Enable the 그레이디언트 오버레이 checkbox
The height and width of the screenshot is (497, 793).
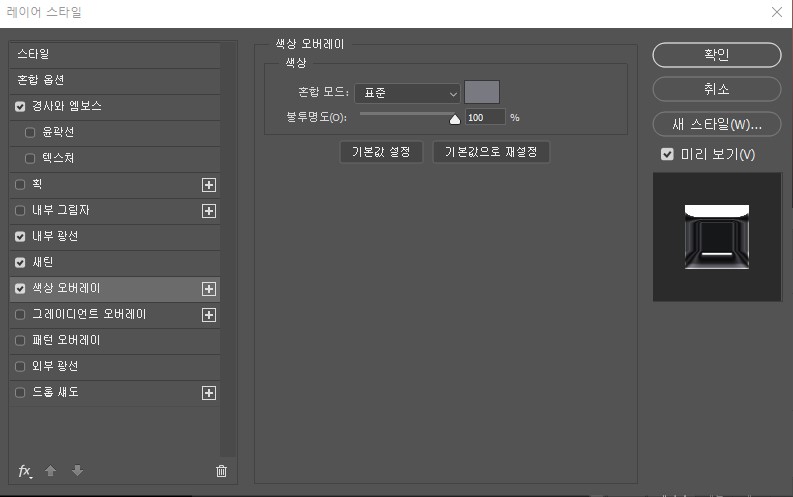20,314
